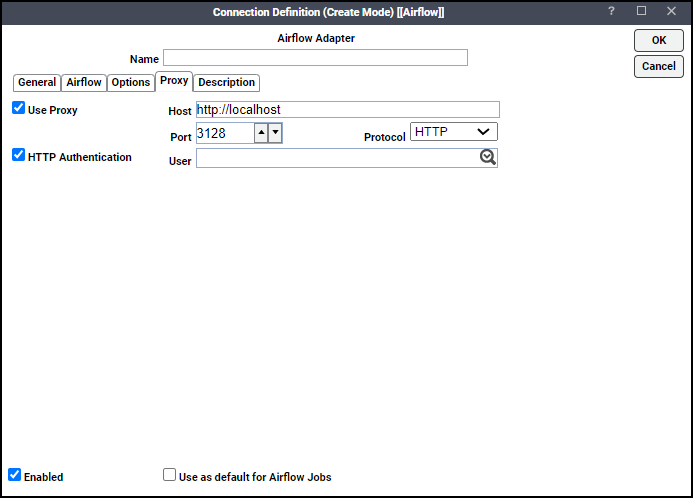Disable the Enabled checkbox
Screen dimensions: 693x498
click(15, 475)
